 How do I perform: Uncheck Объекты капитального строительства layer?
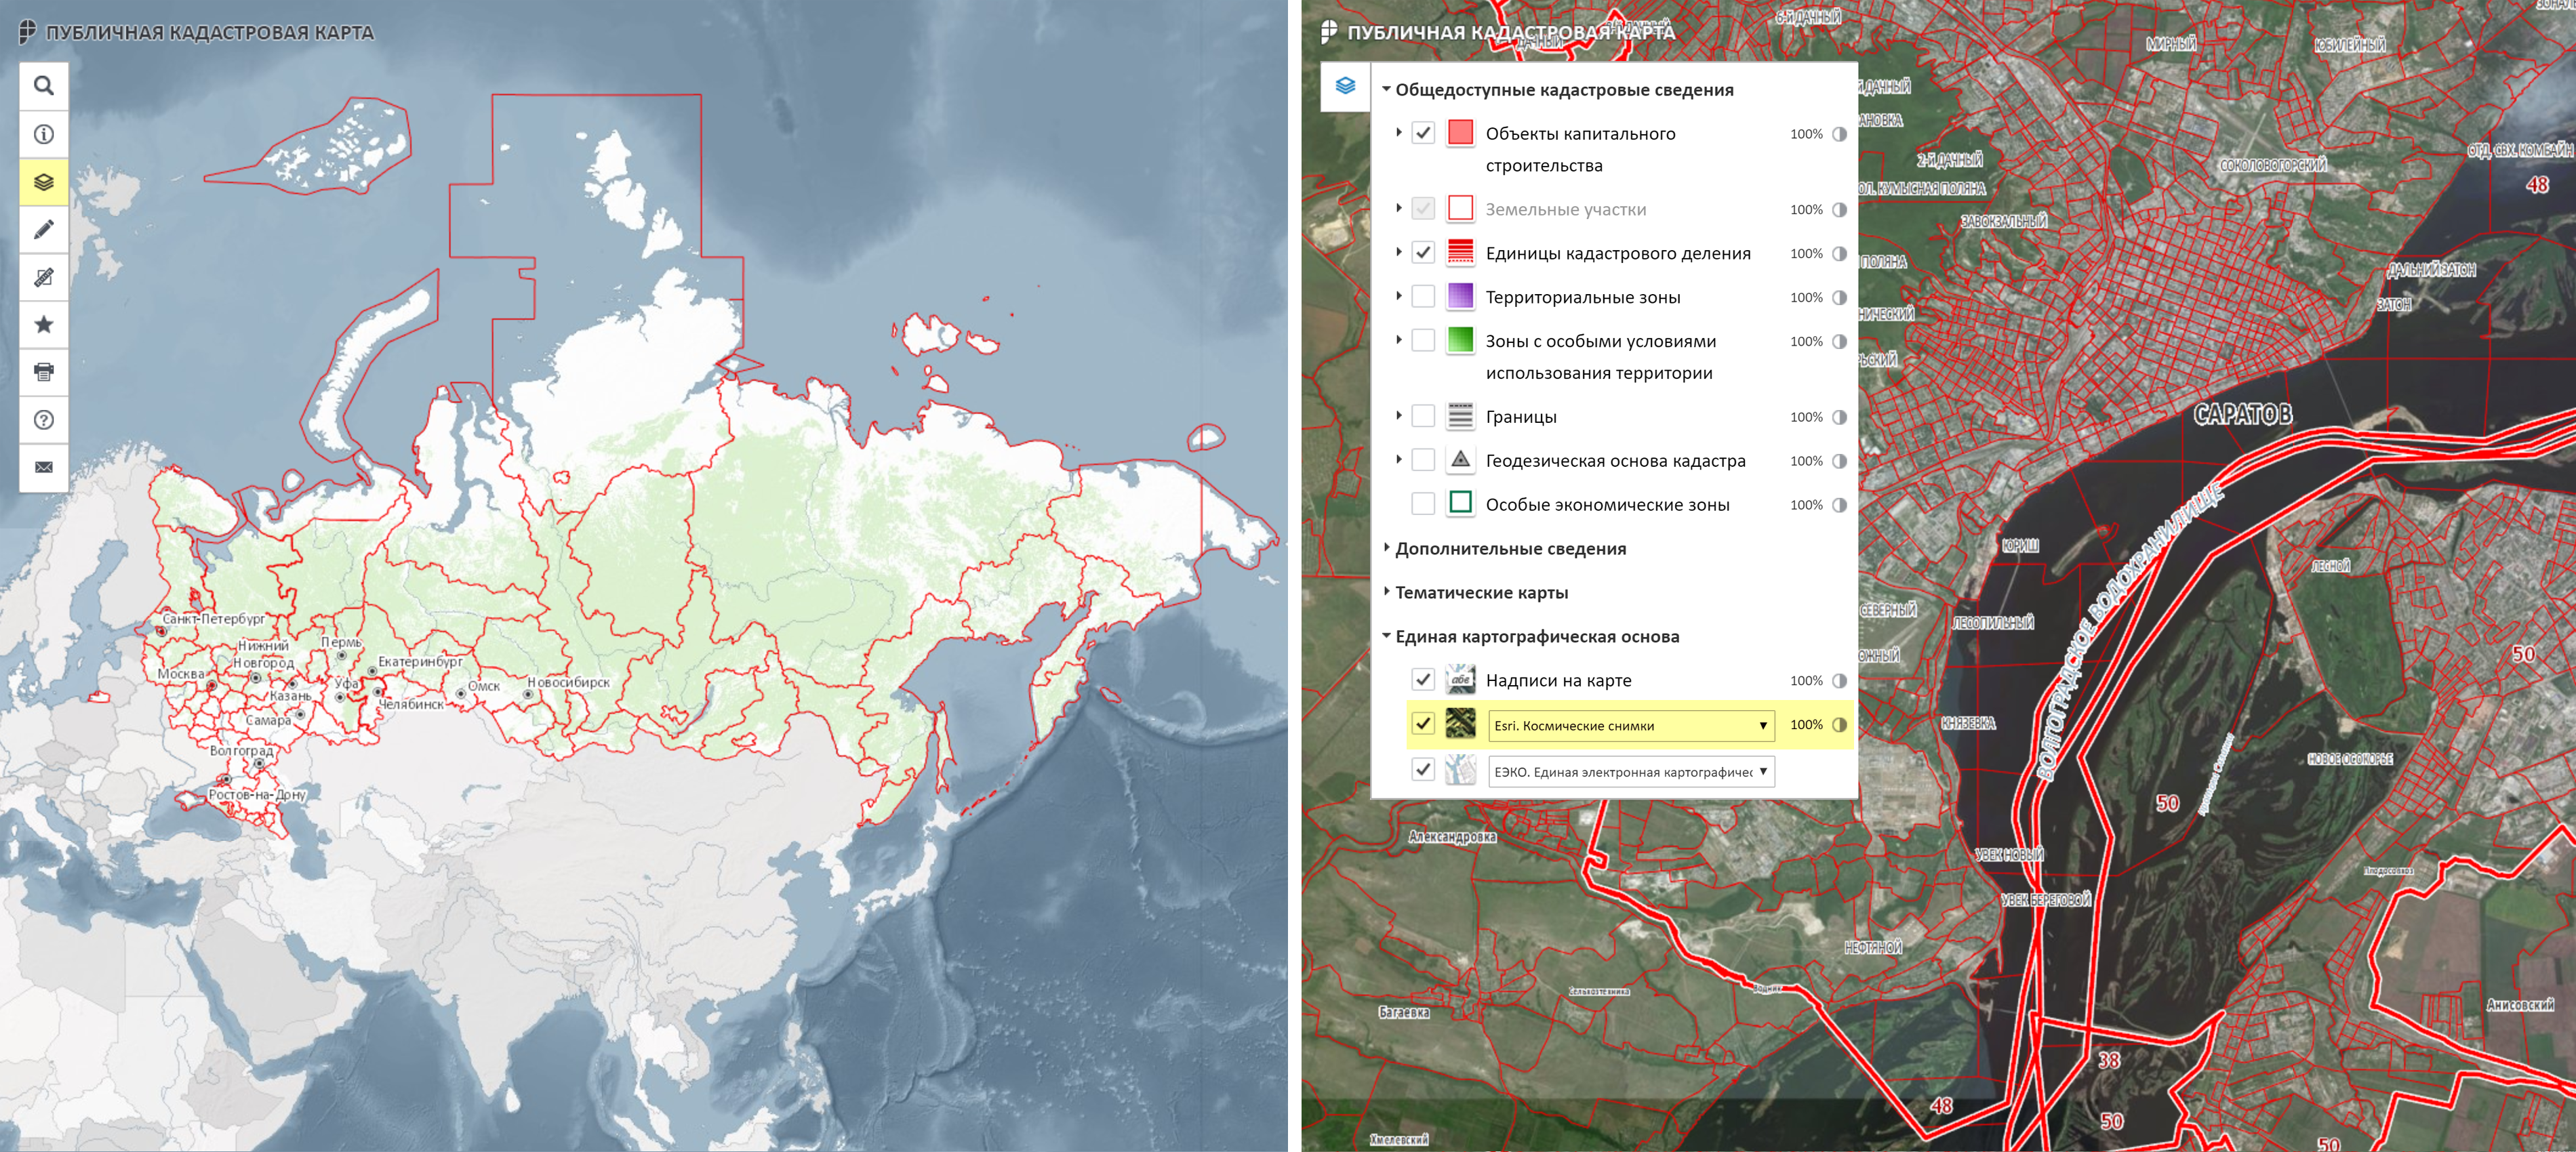pyautogui.click(x=1423, y=133)
